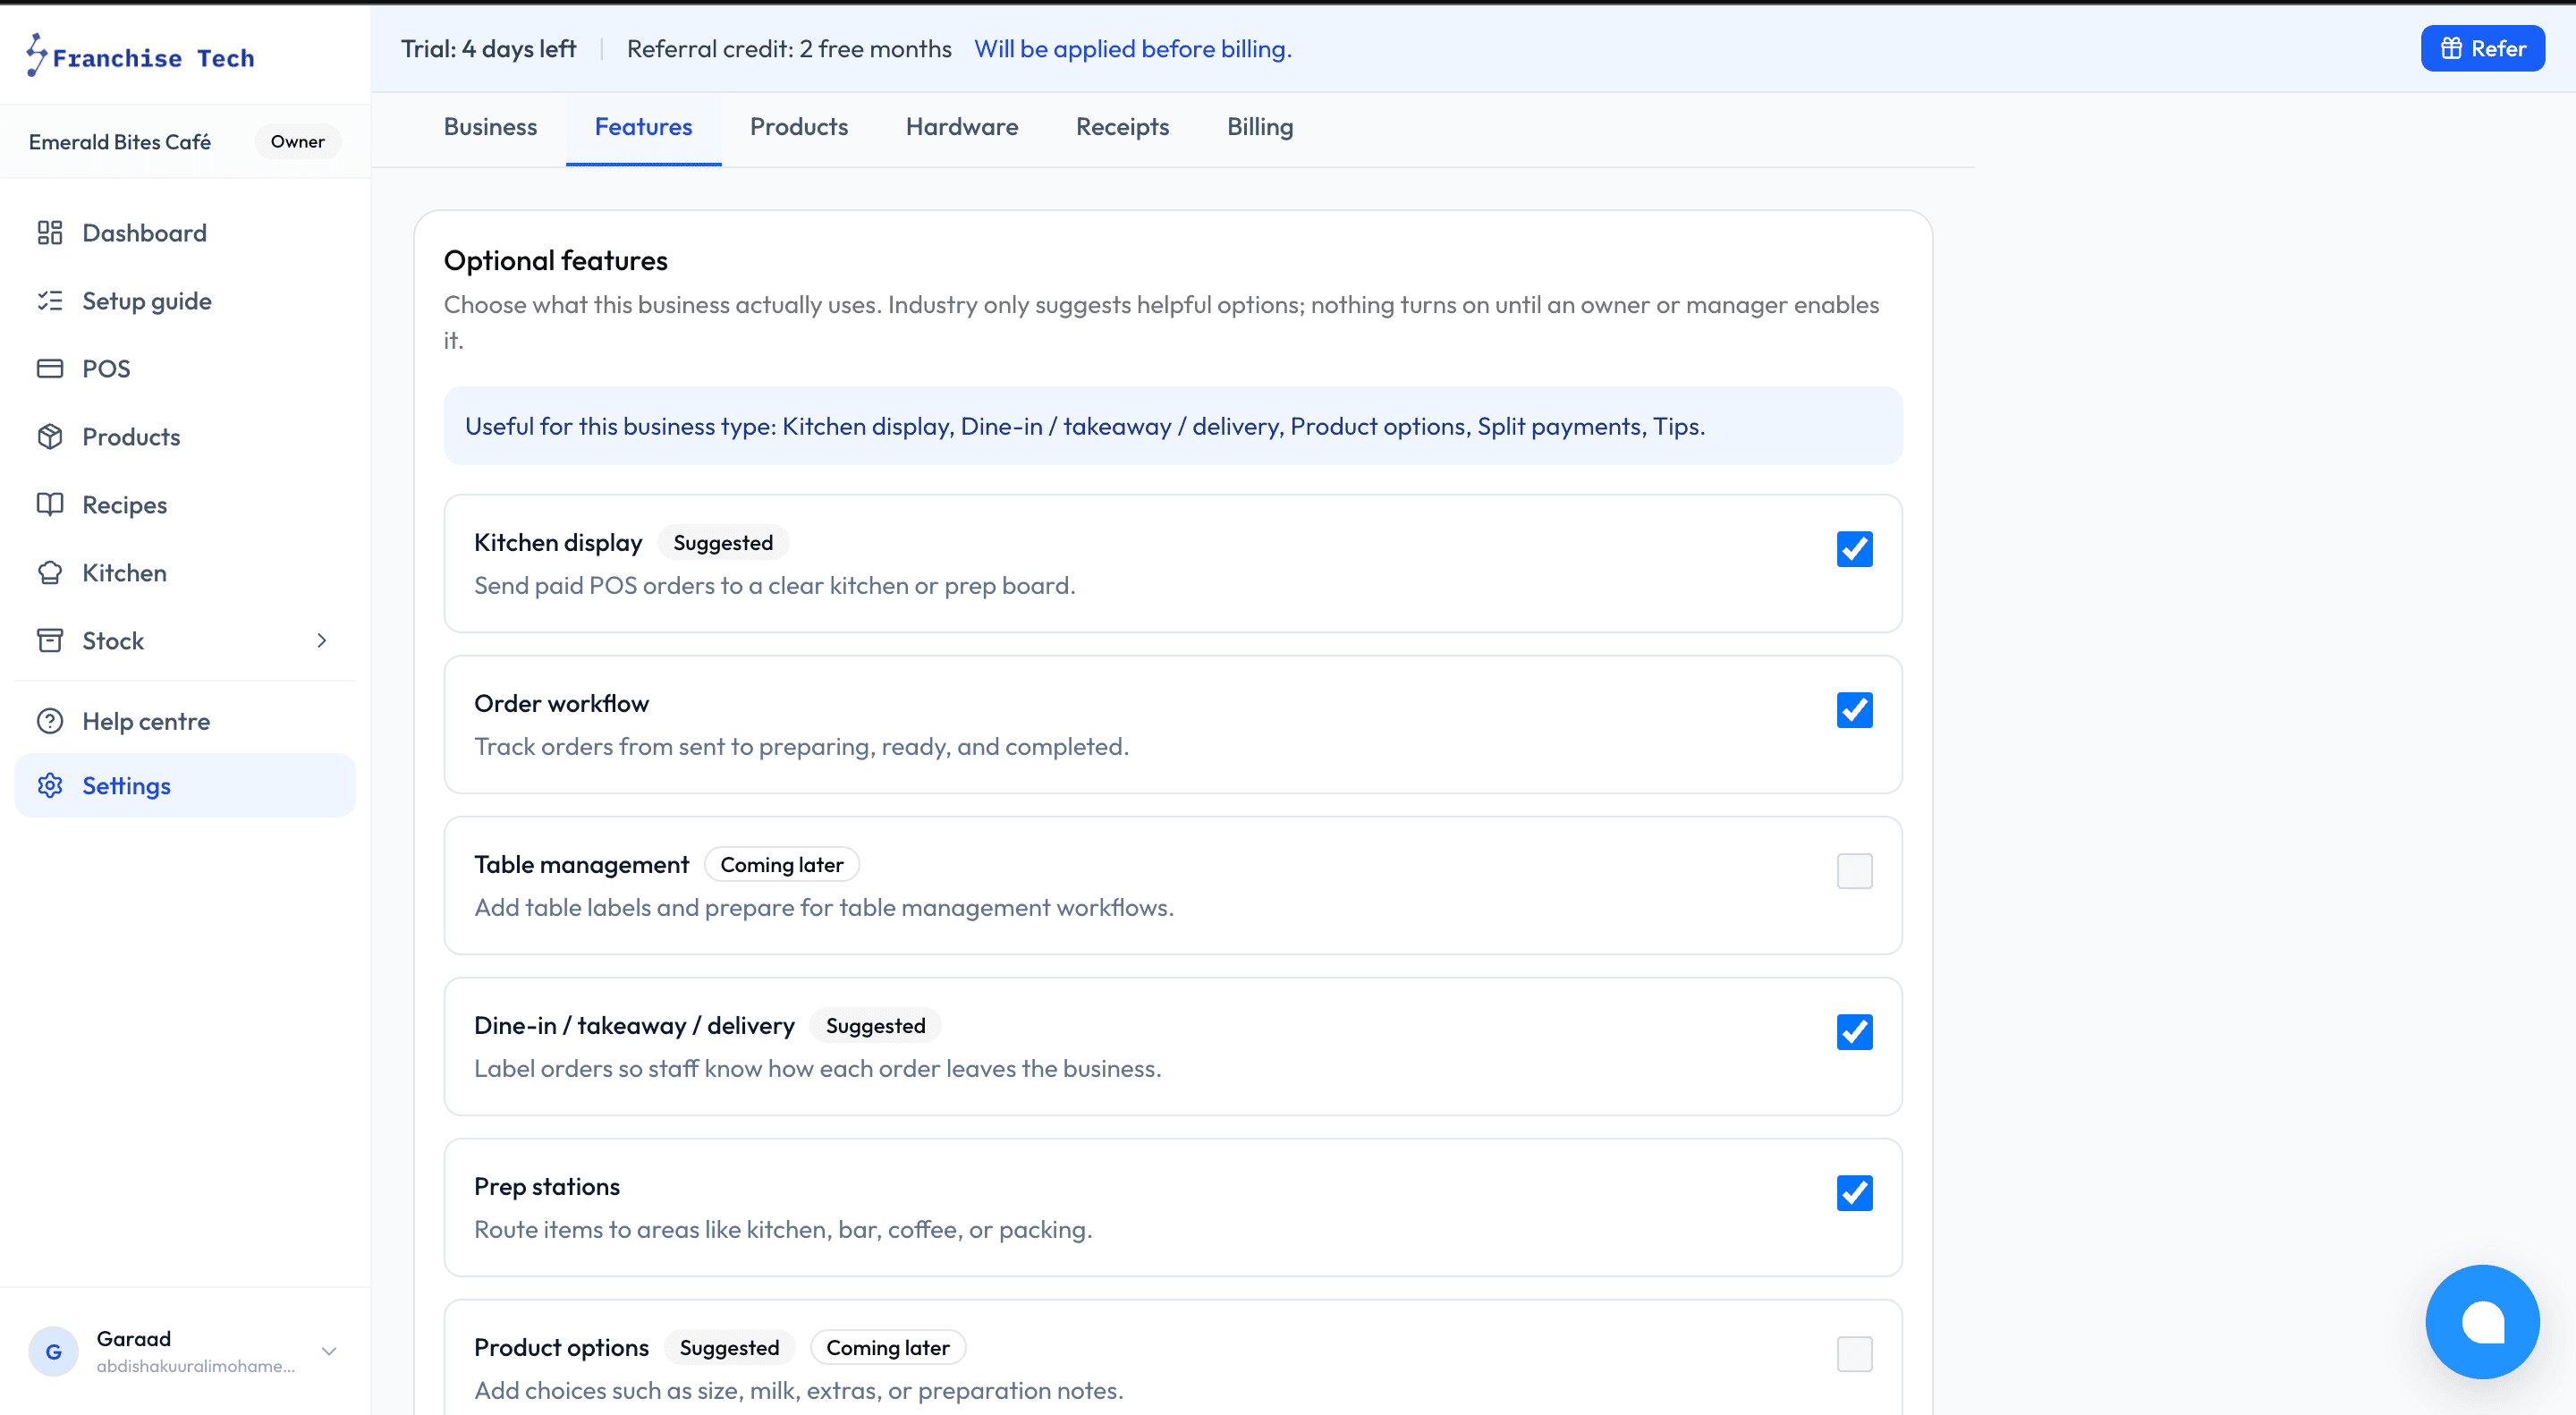Image resolution: width=2576 pixels, height=1415 pixels.
Task: Click the 'Order workflow' title
Action: [561, 704]
